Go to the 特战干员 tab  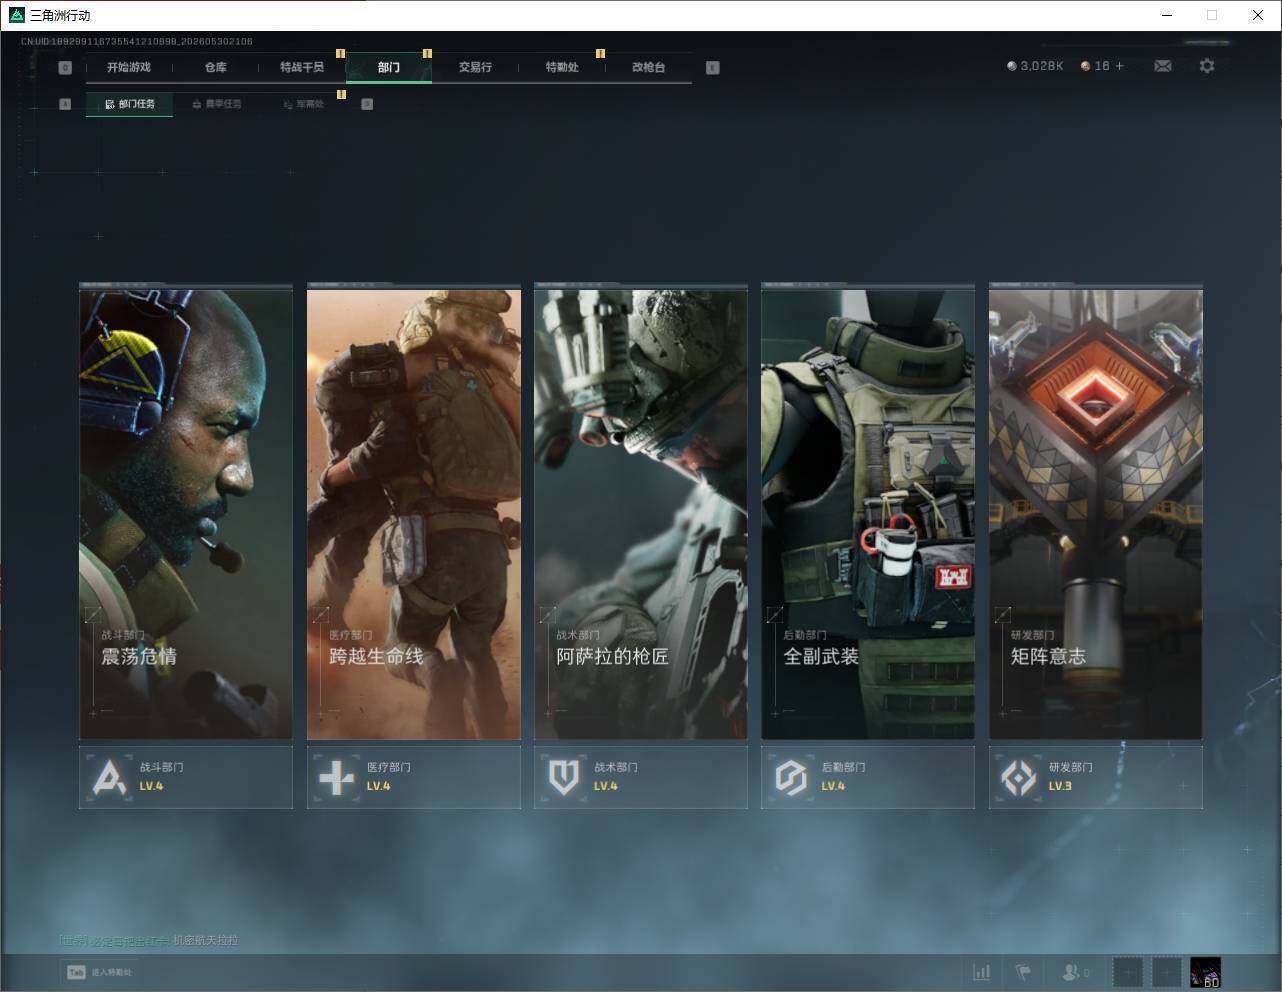[302, 67]
